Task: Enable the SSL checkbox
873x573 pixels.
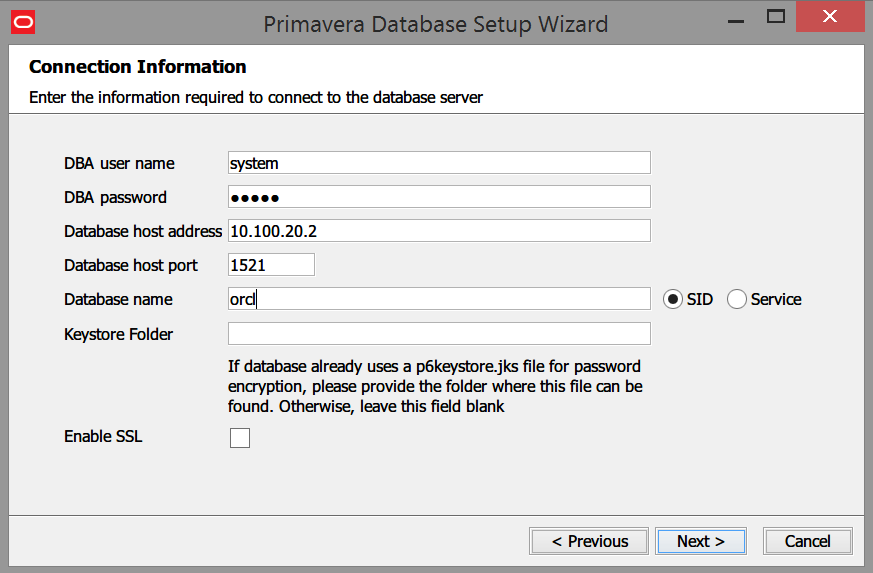Action: [x=240, y=438]
